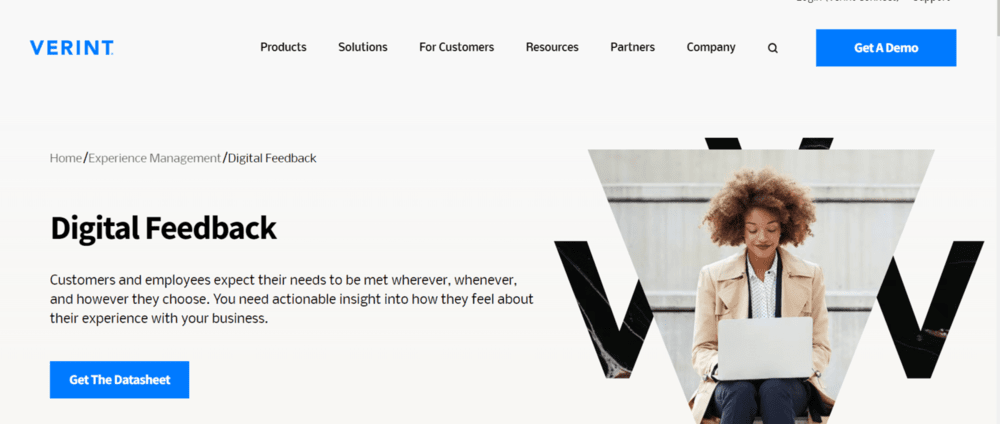Click the Verint logo

click(x=71, y=48)
